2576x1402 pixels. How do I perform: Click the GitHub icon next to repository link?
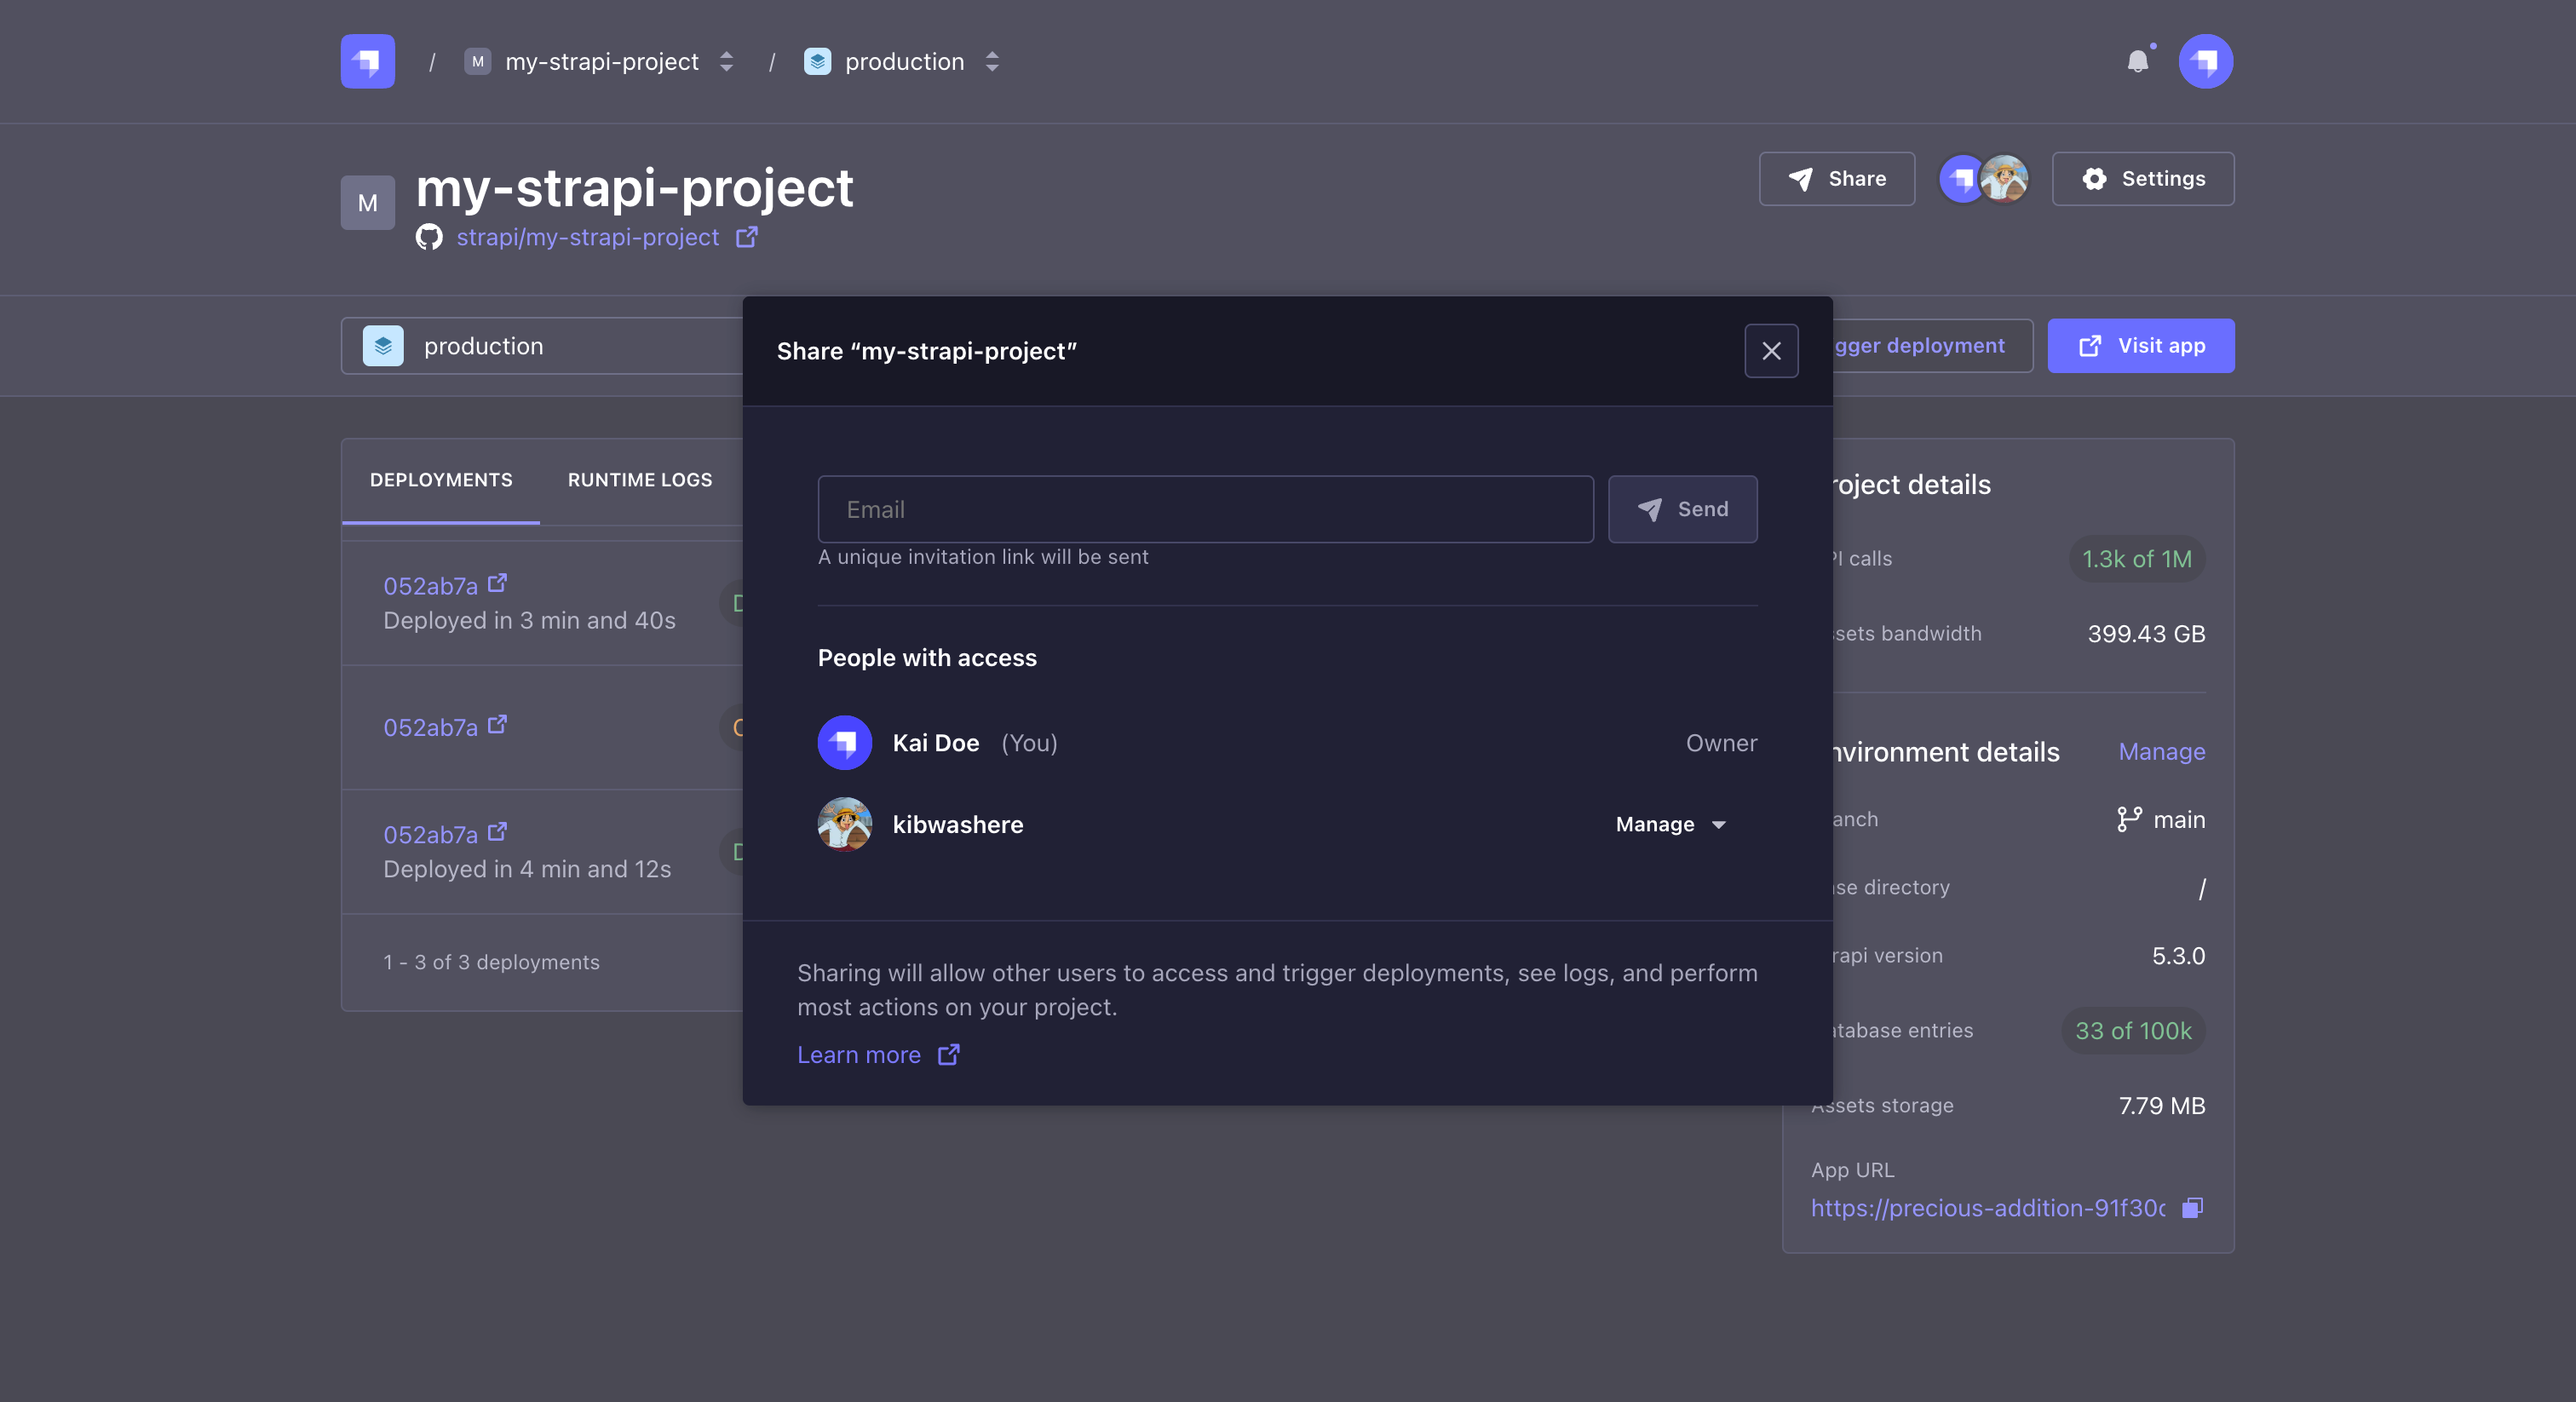point(430,237)
